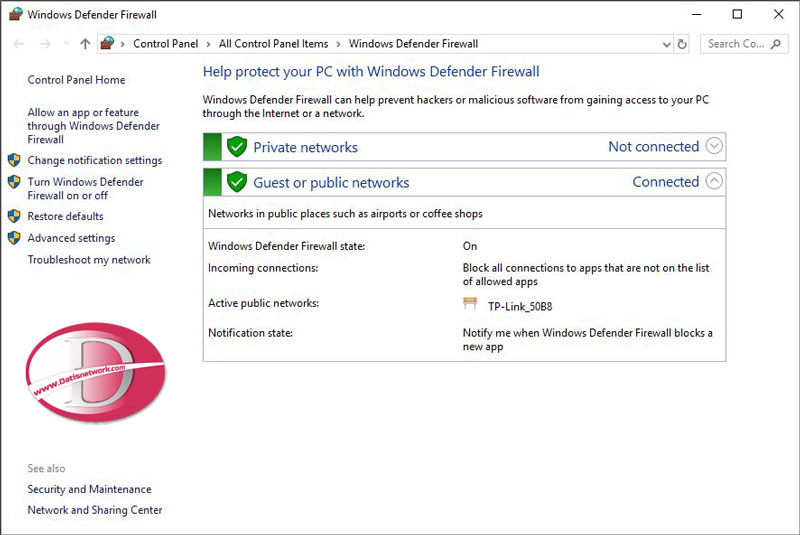The image size is (800, 535).
Task: Open Troubleshoot my network
Action: click(x=89, y=260)
